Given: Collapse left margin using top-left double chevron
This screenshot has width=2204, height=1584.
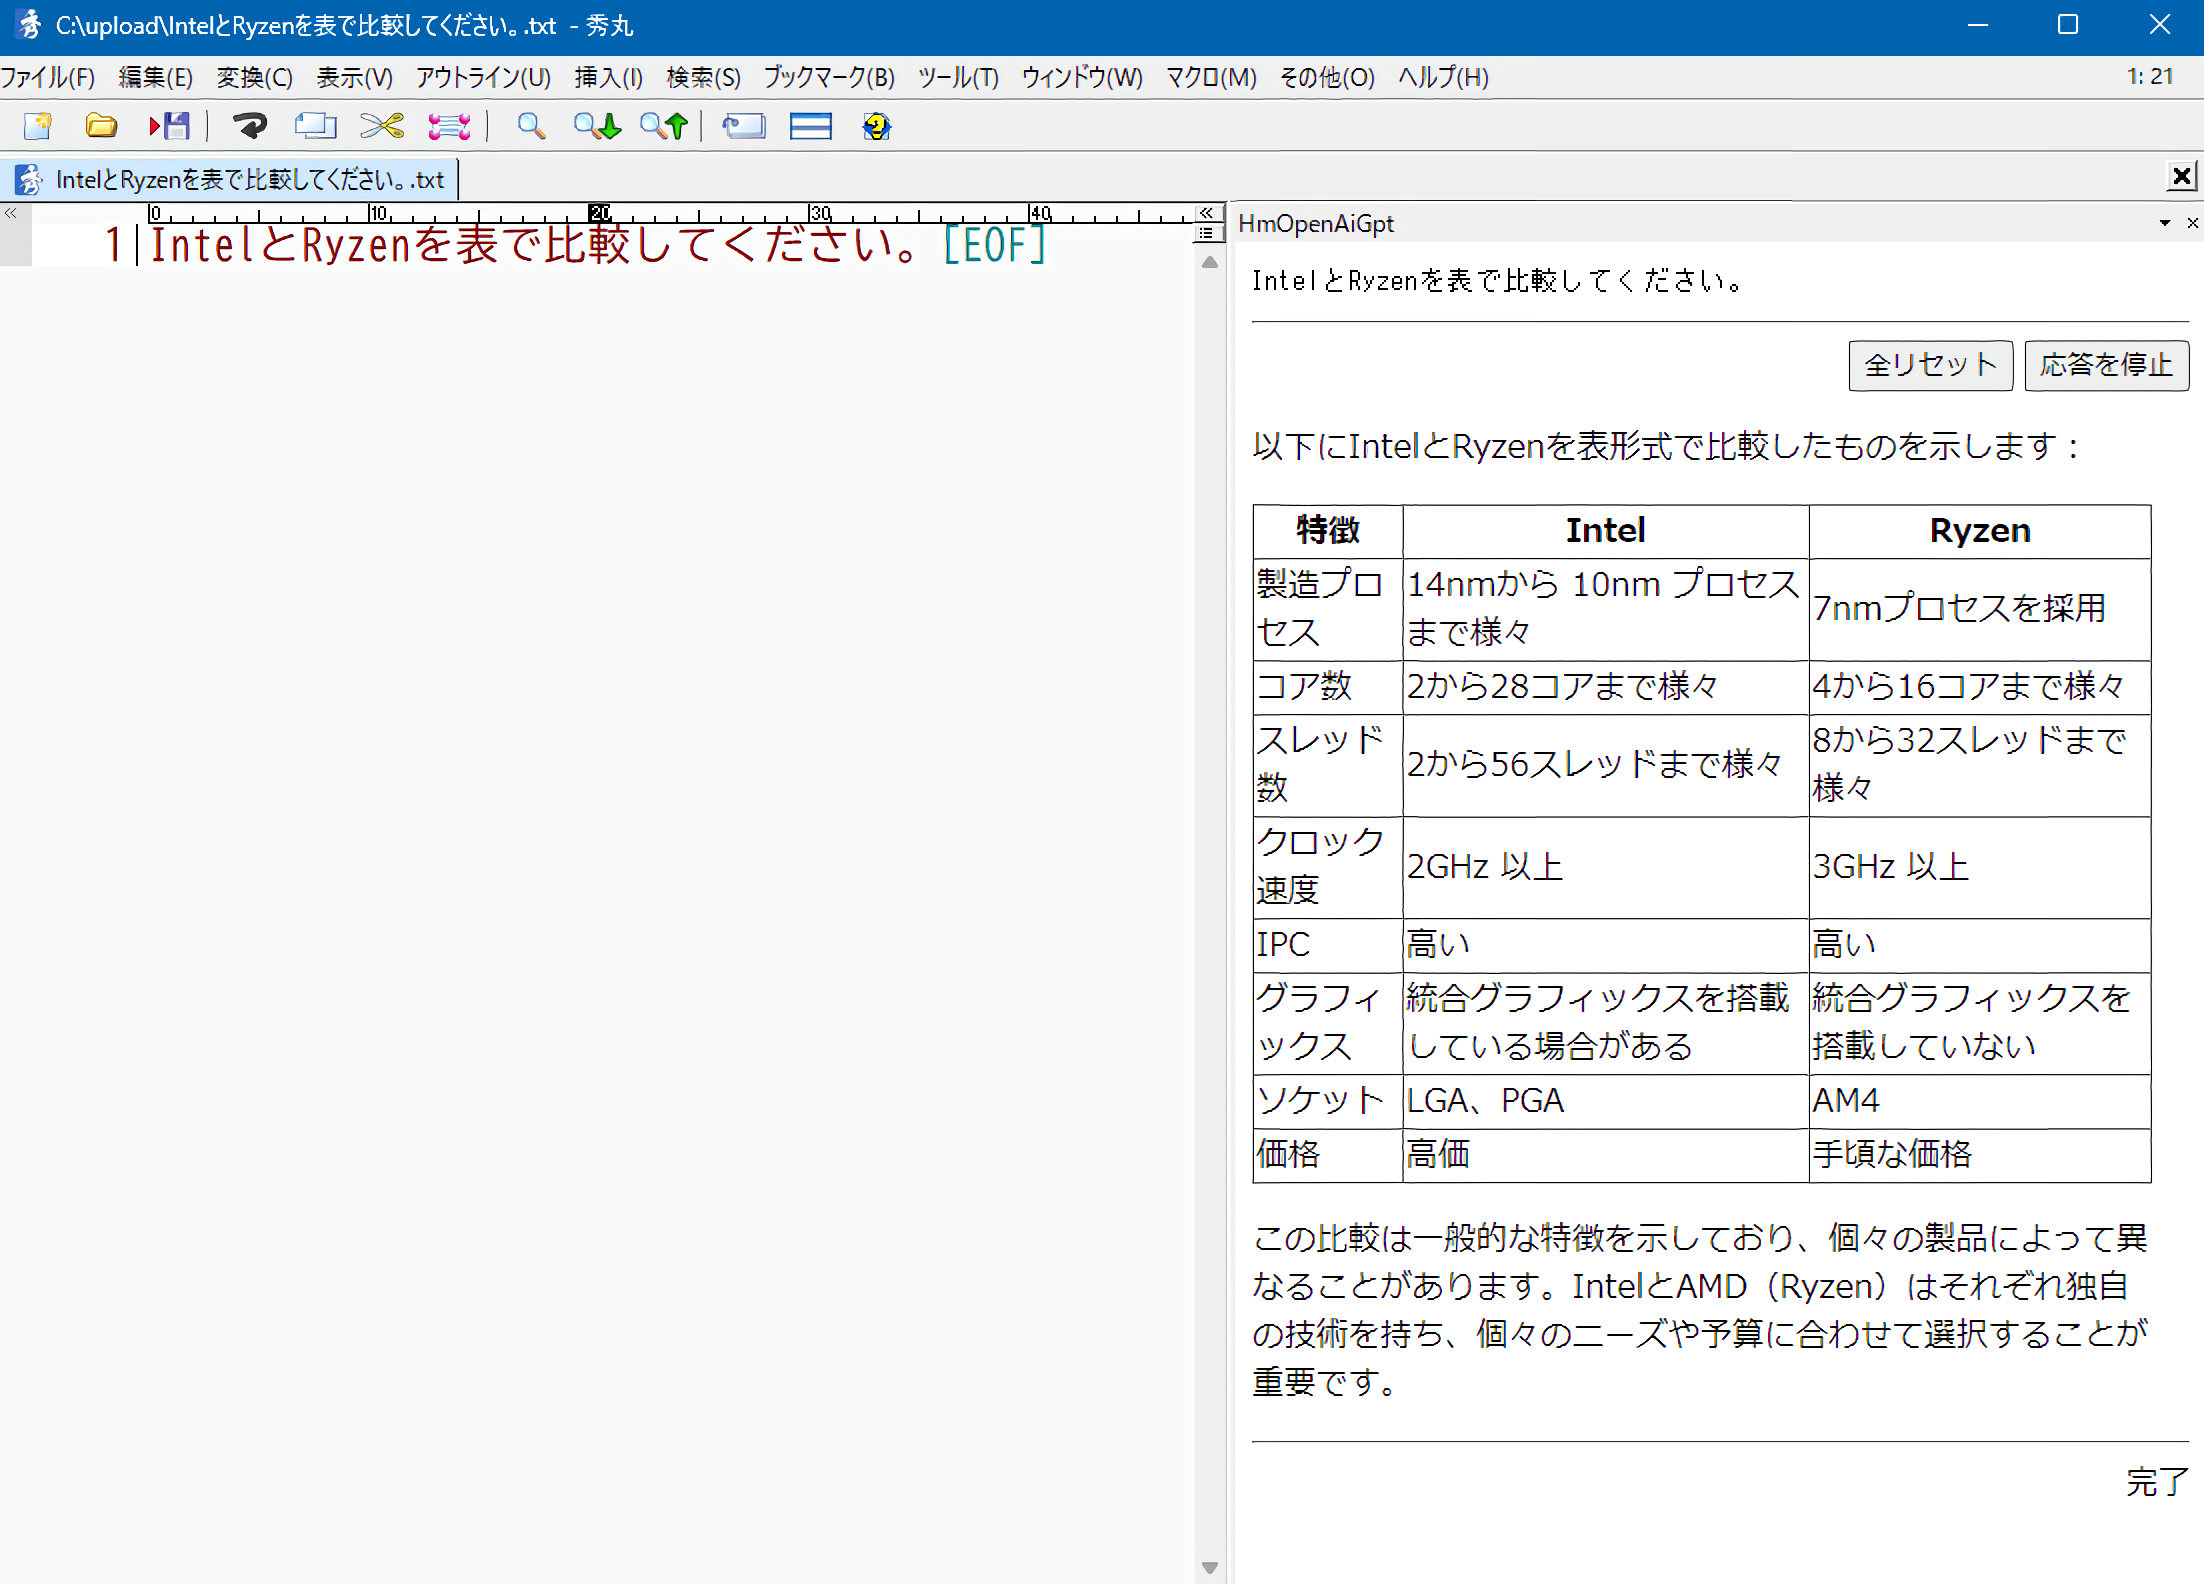Looking at the screenshot, I should pyautogui.click(x=11, y=213).
